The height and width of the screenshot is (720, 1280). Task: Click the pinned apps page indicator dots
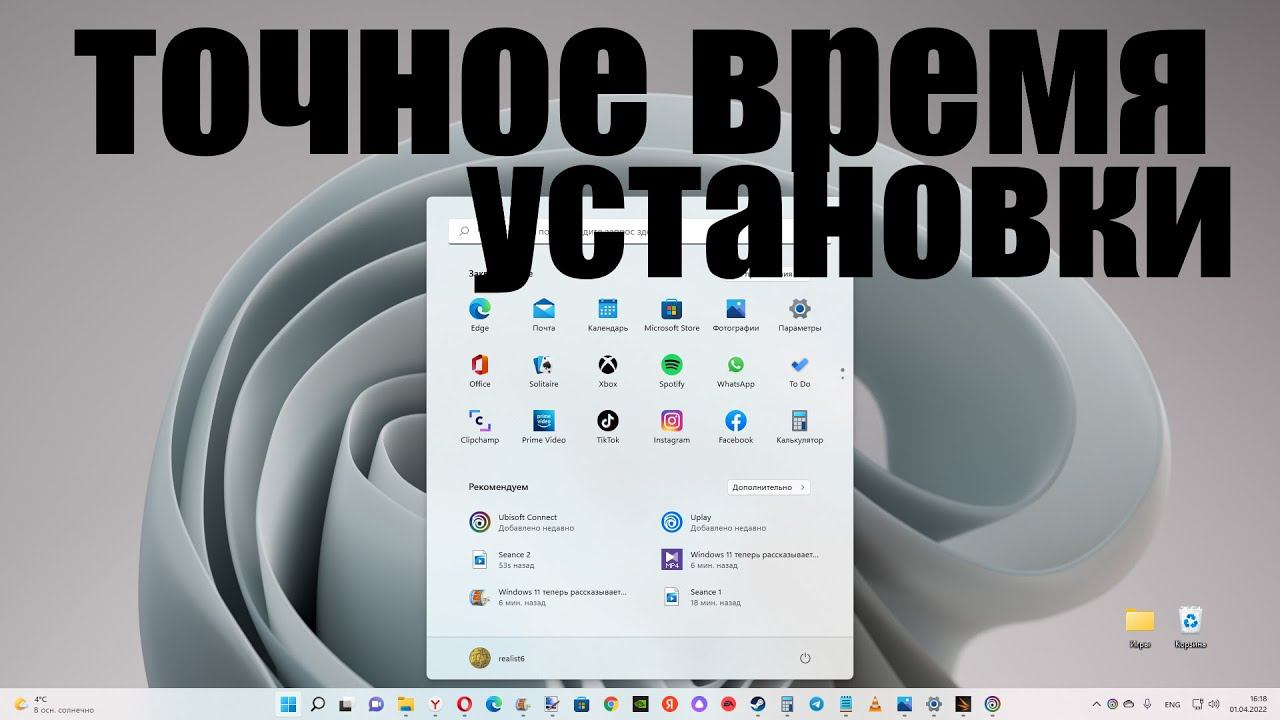click(x=843, y=374)
